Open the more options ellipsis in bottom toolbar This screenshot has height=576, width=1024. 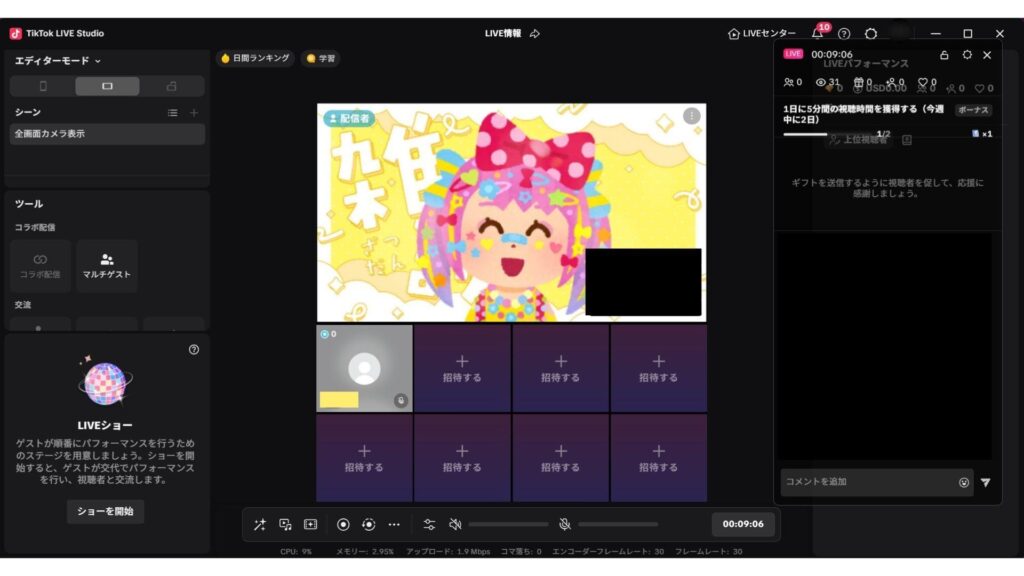coord(394,524)
